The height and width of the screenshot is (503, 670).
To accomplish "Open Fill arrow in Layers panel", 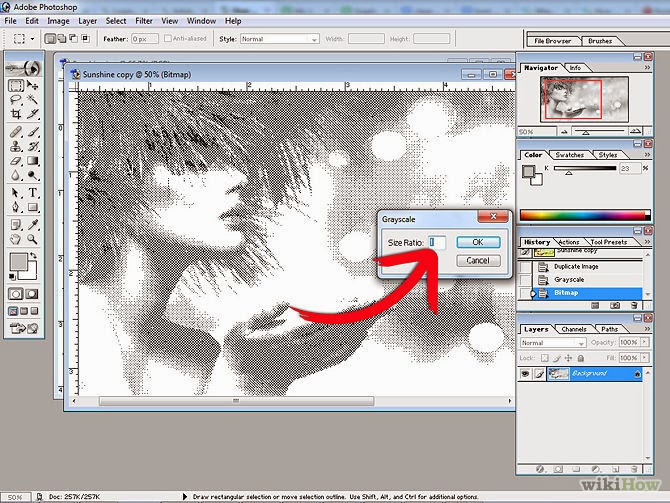I will pos(644,358).
